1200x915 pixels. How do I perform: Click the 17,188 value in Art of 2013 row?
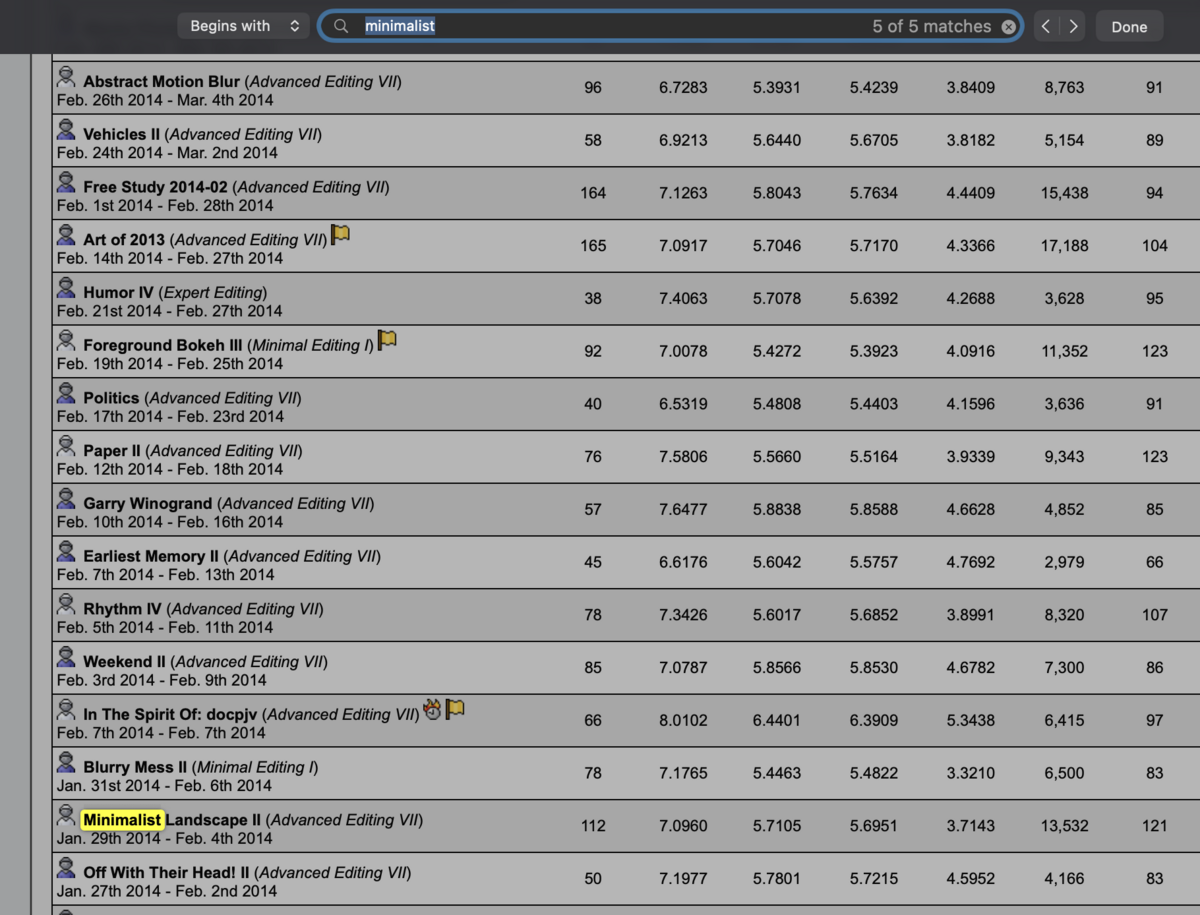click(x=1064, y=246)
